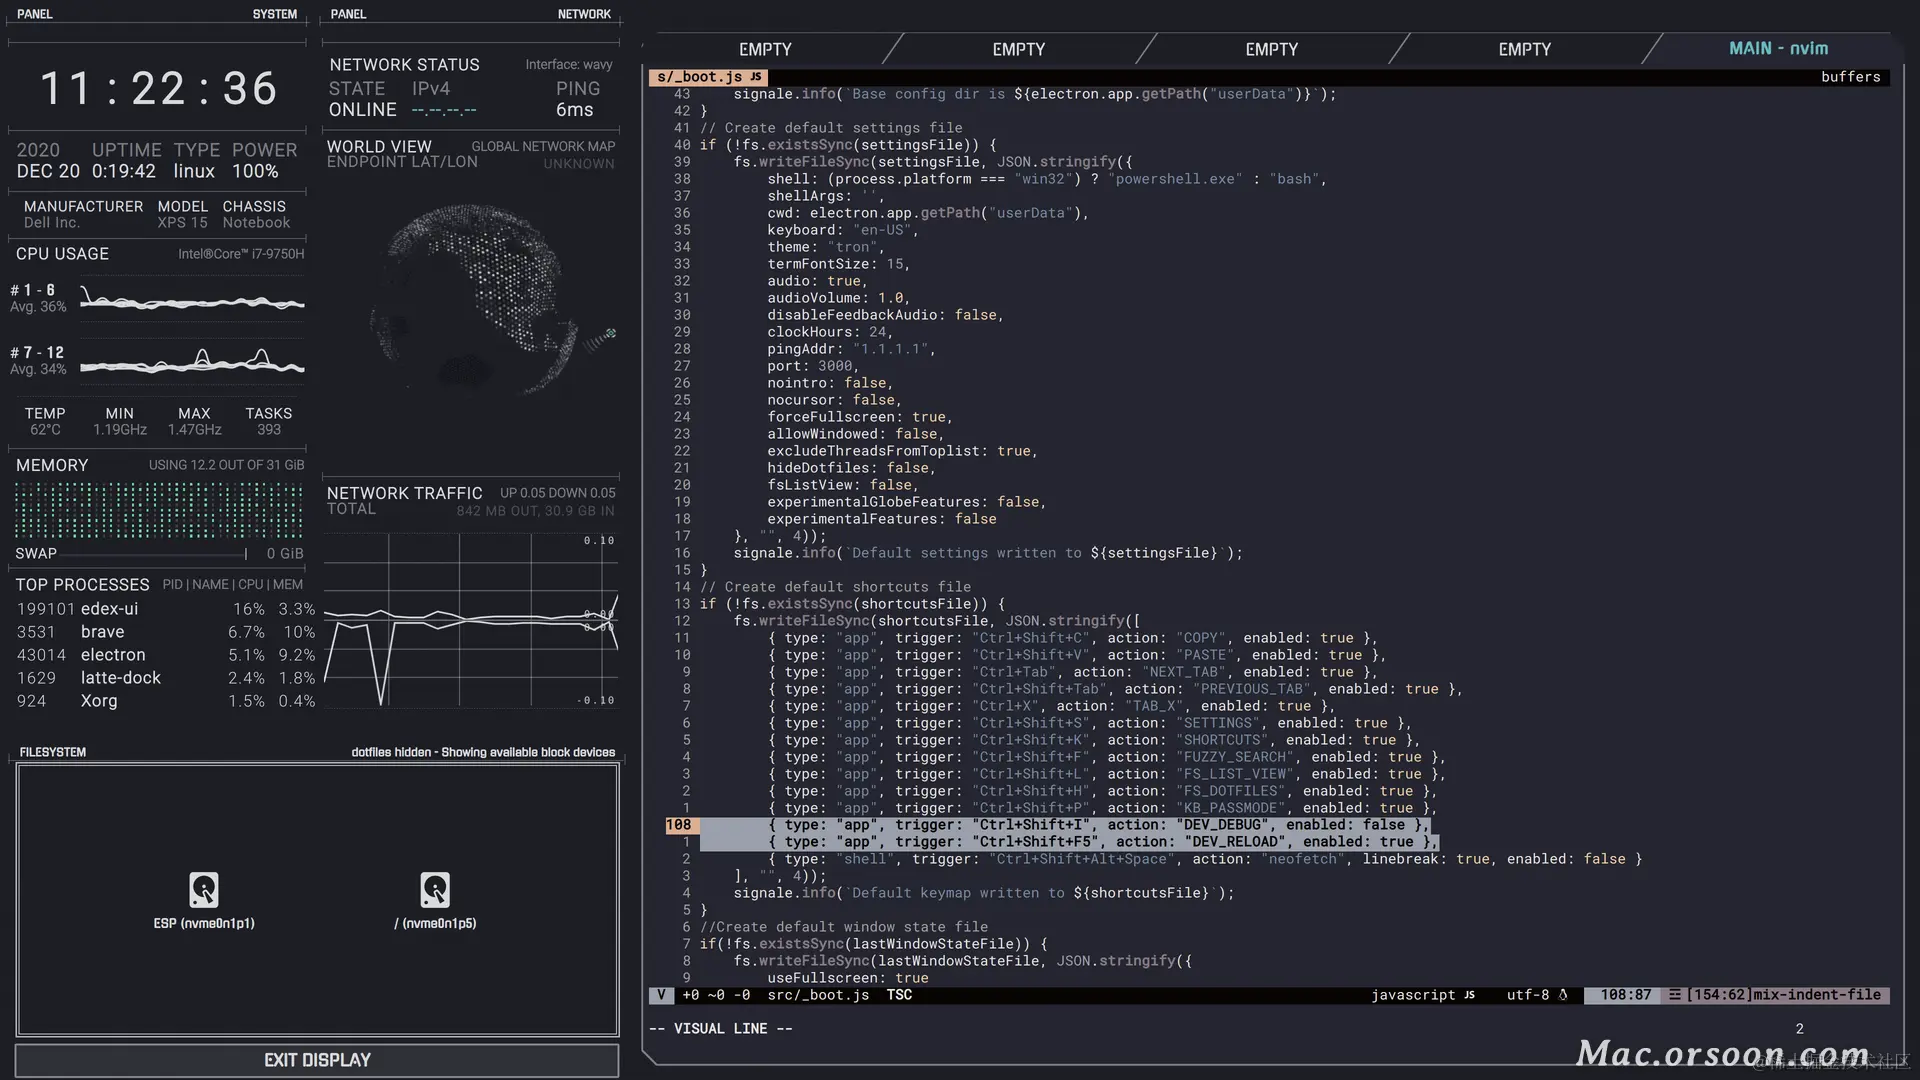The height and width of the screenshot is (1080, 1920).
Task: Select the fourth EMPTY terminal tab
Action: [1524, 49]
